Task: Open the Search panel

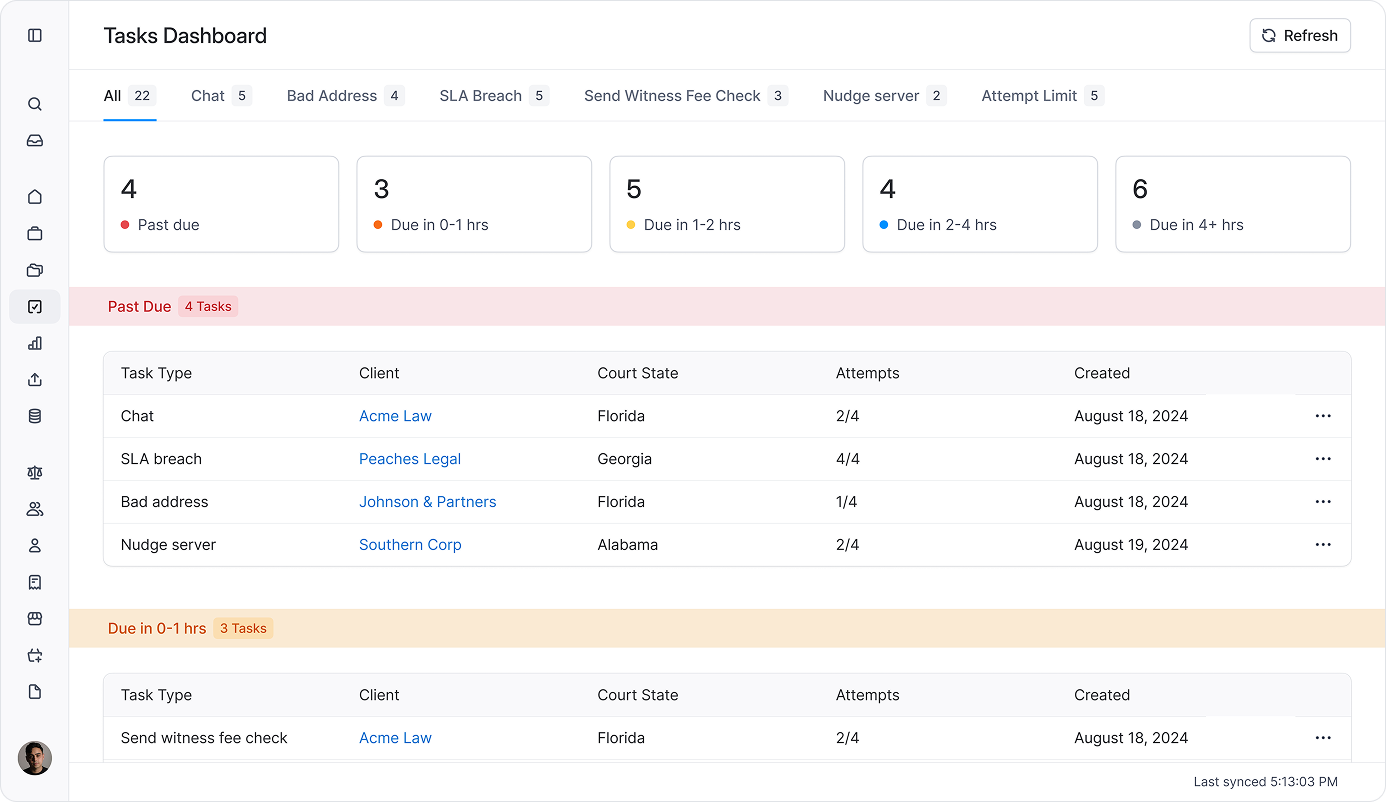Action: (x=35, y=103)
